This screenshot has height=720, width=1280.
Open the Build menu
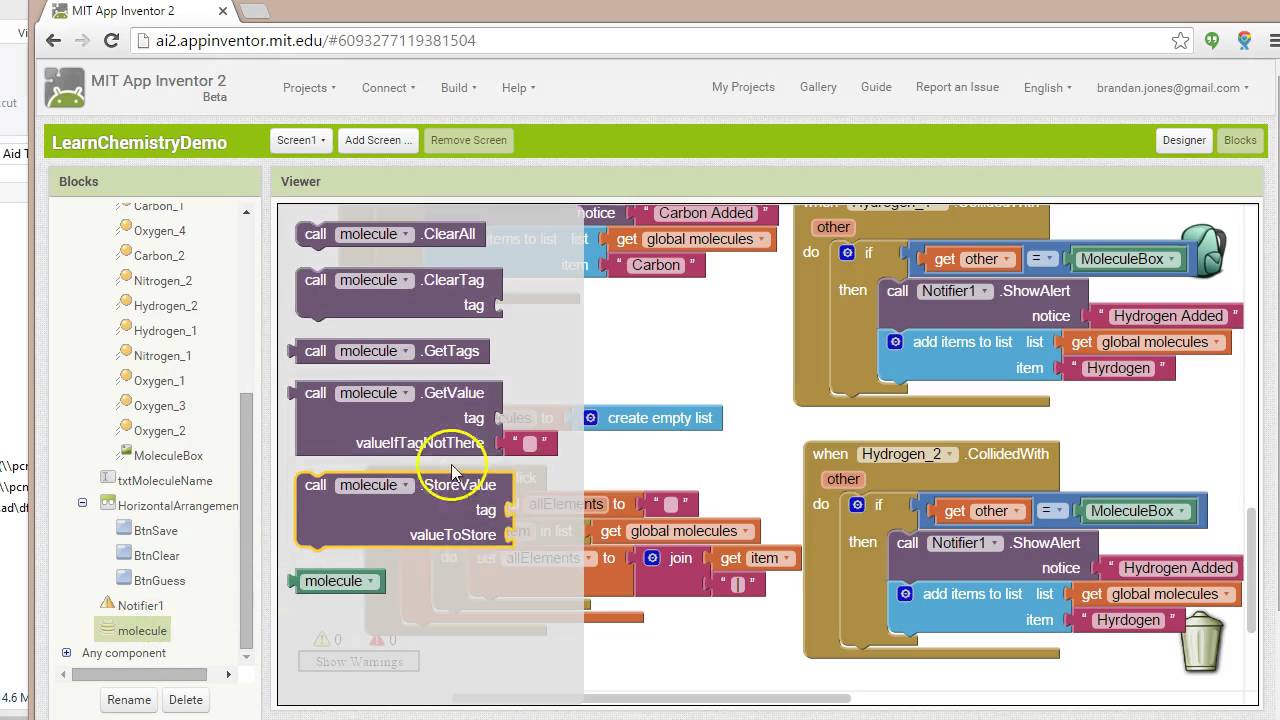458,88
